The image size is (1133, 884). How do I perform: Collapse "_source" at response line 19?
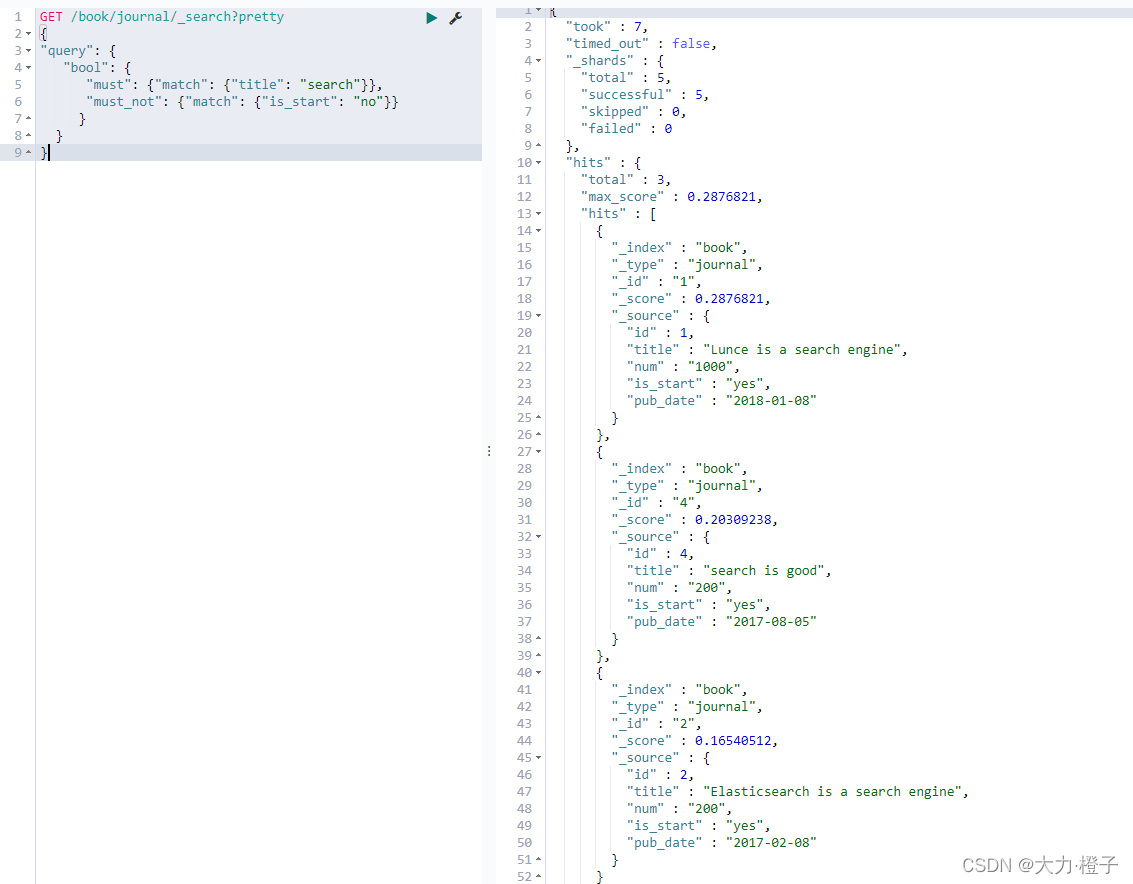[538, 316]
